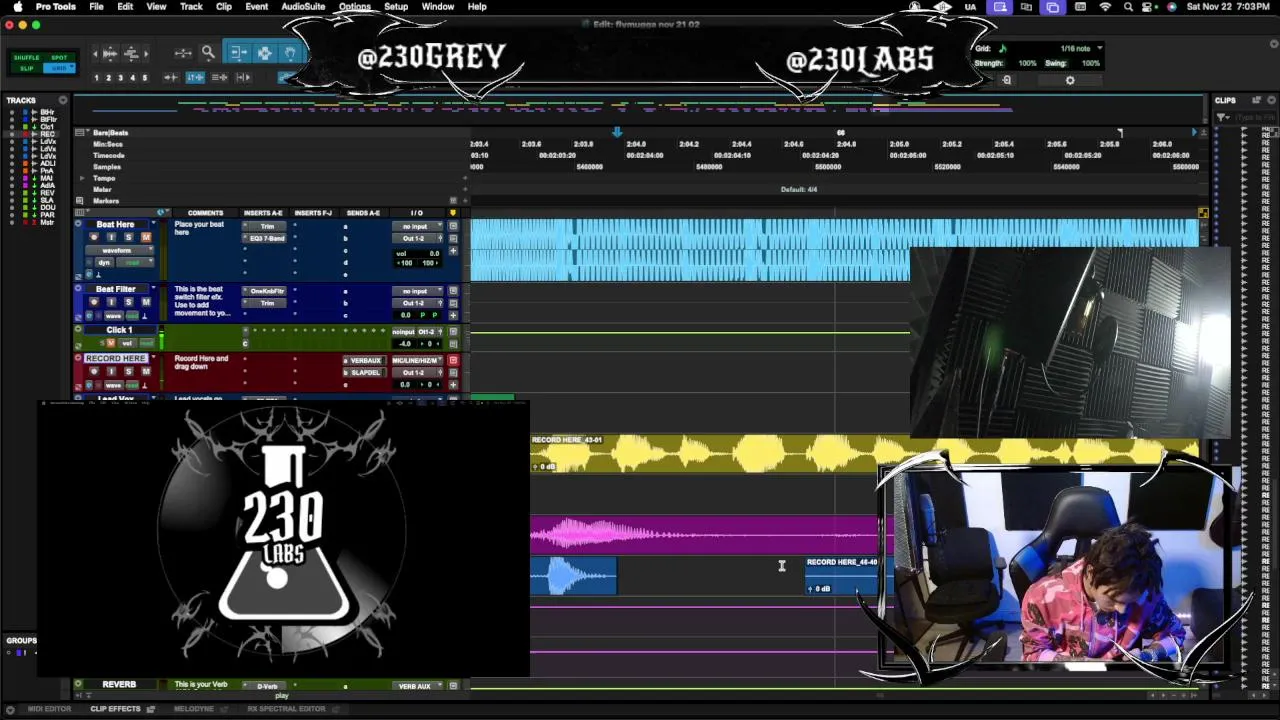Open Spotlight search in menu bar
Screen dimensions: 1280x720
(x=1128, y=7)
